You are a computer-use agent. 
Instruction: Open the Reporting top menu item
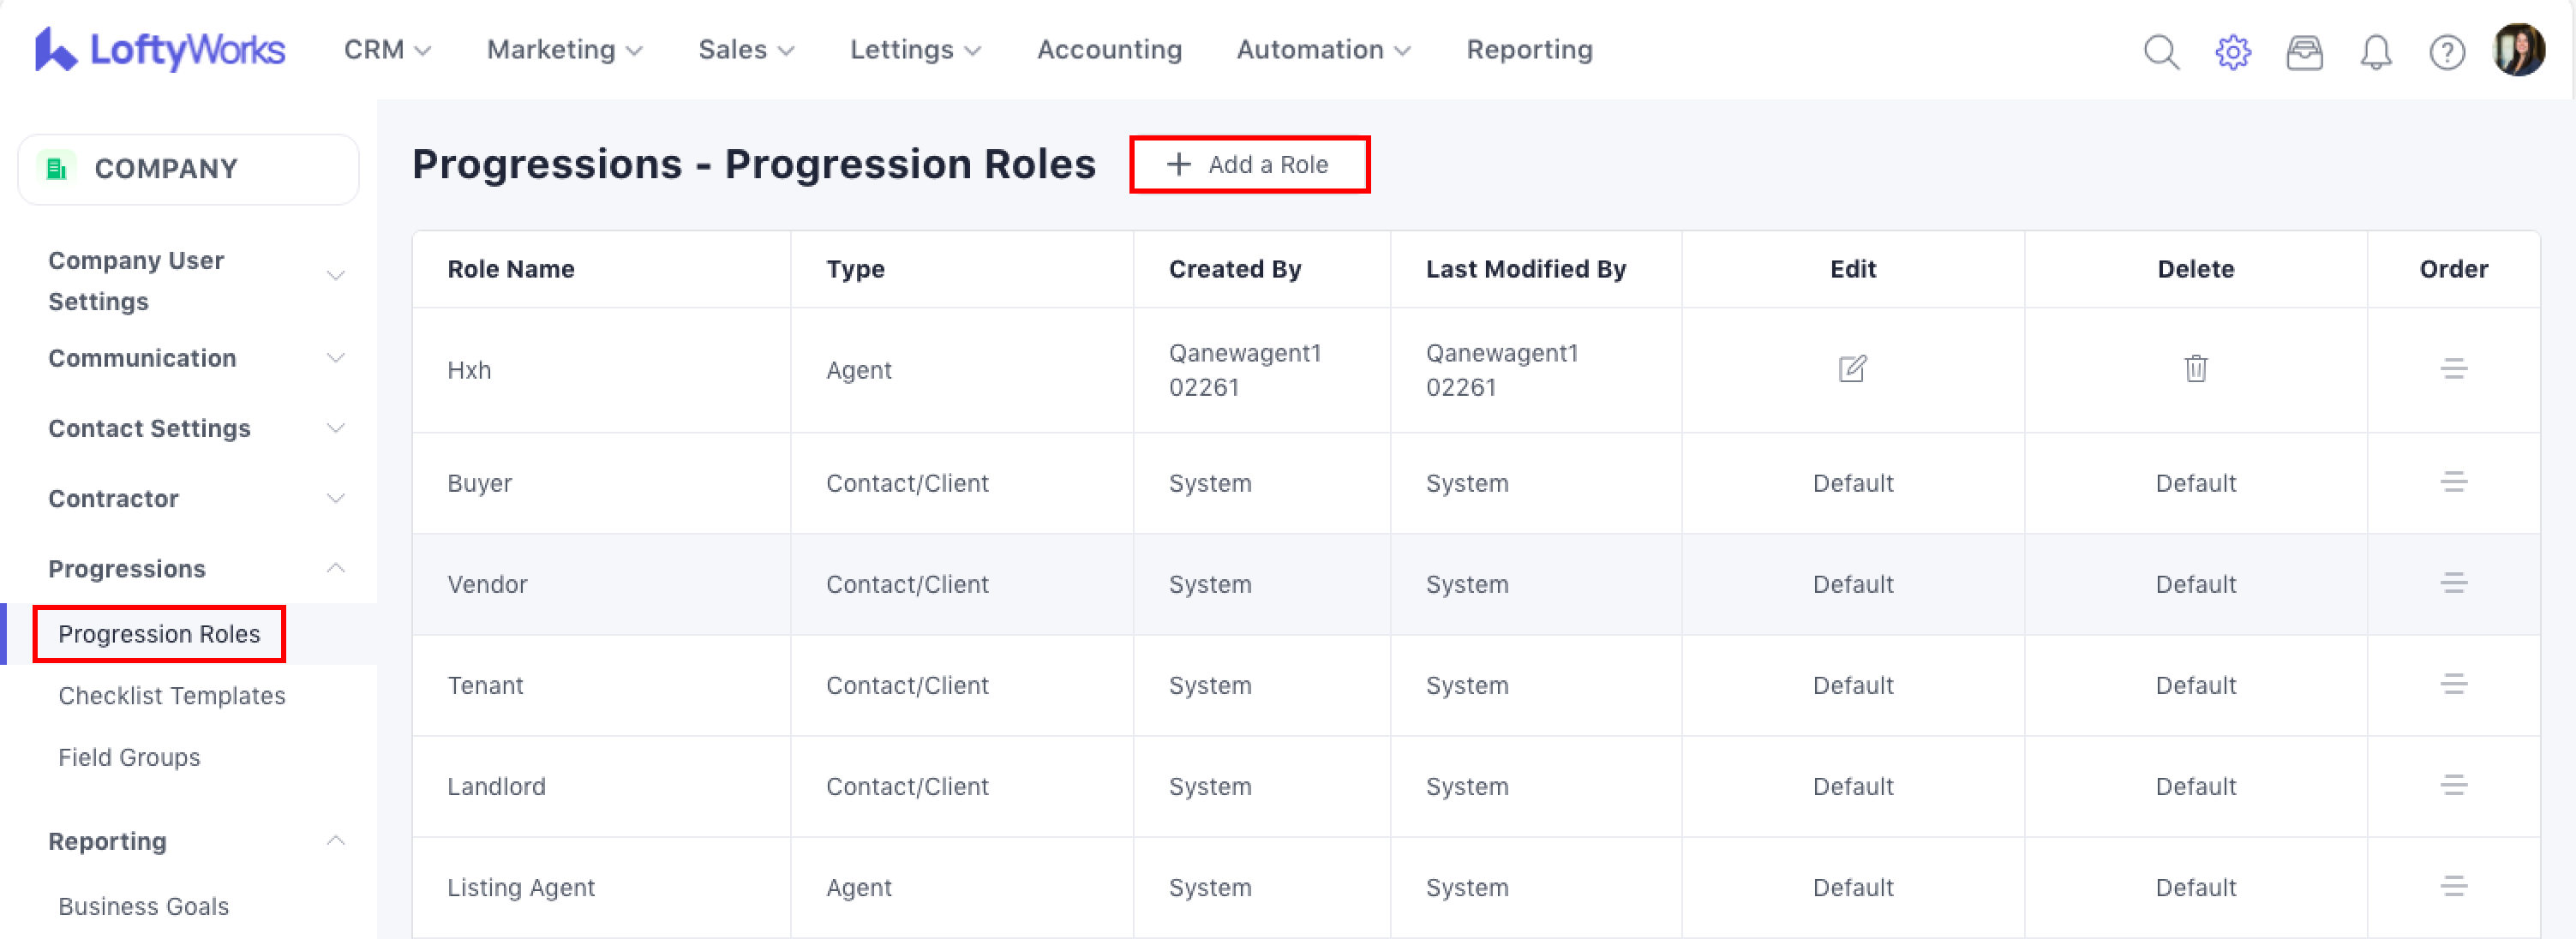(1528, 50)
